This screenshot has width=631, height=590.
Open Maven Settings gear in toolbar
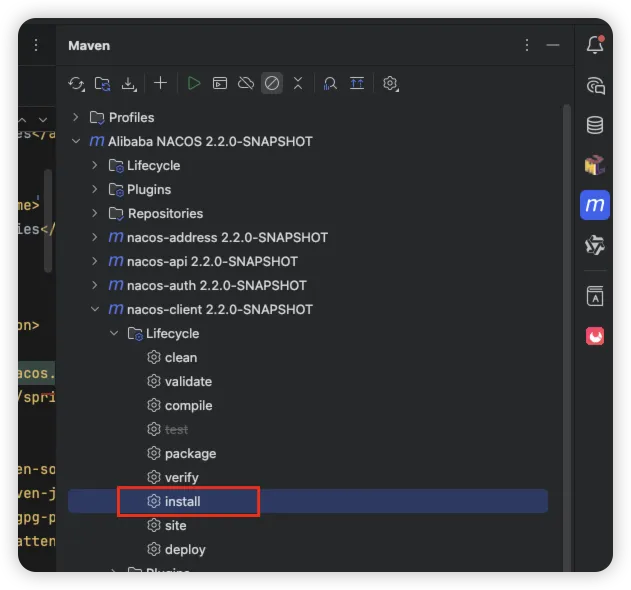[x=391, y=84]
